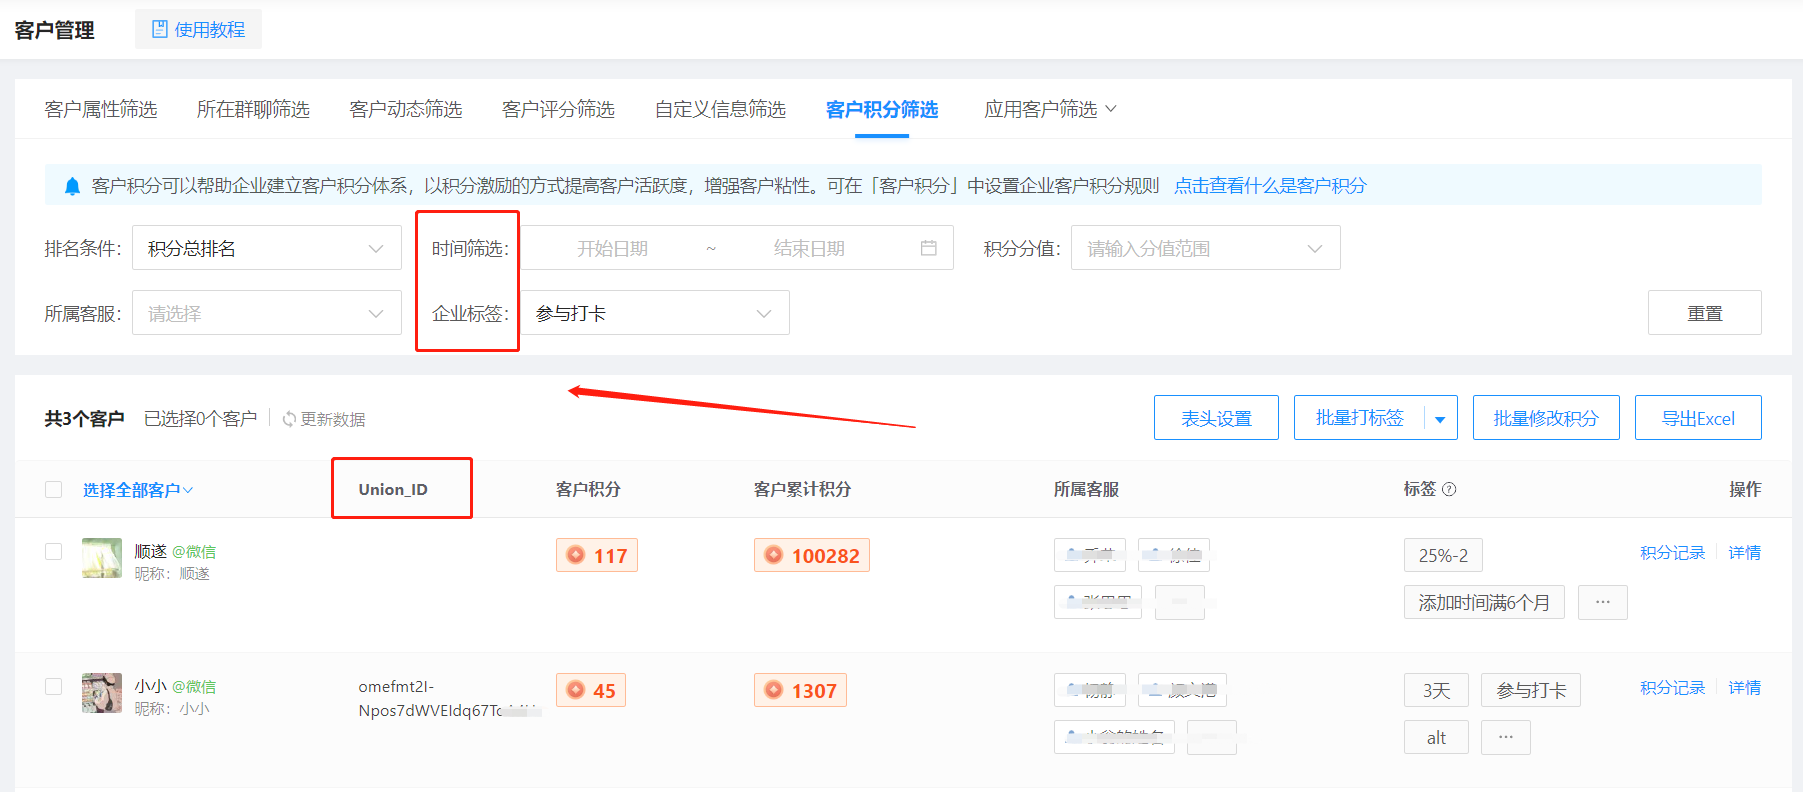Click the 批量打标签 button
Viewport: 1803px width, 792px height.
pyautogui.click(x=1360, y=418)
